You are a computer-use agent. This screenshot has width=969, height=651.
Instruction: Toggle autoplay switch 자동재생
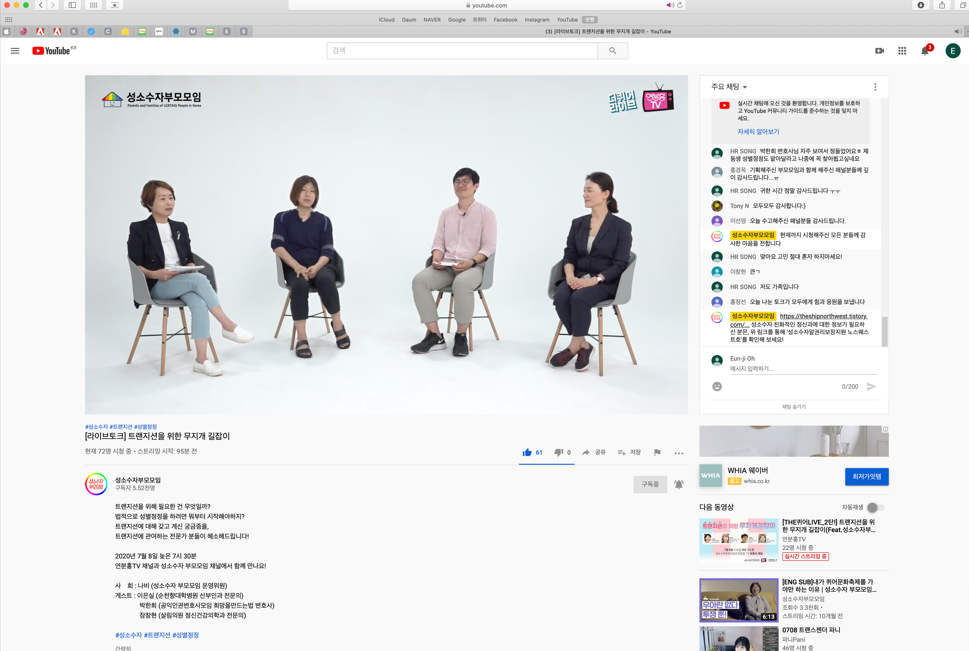[874, 508]
